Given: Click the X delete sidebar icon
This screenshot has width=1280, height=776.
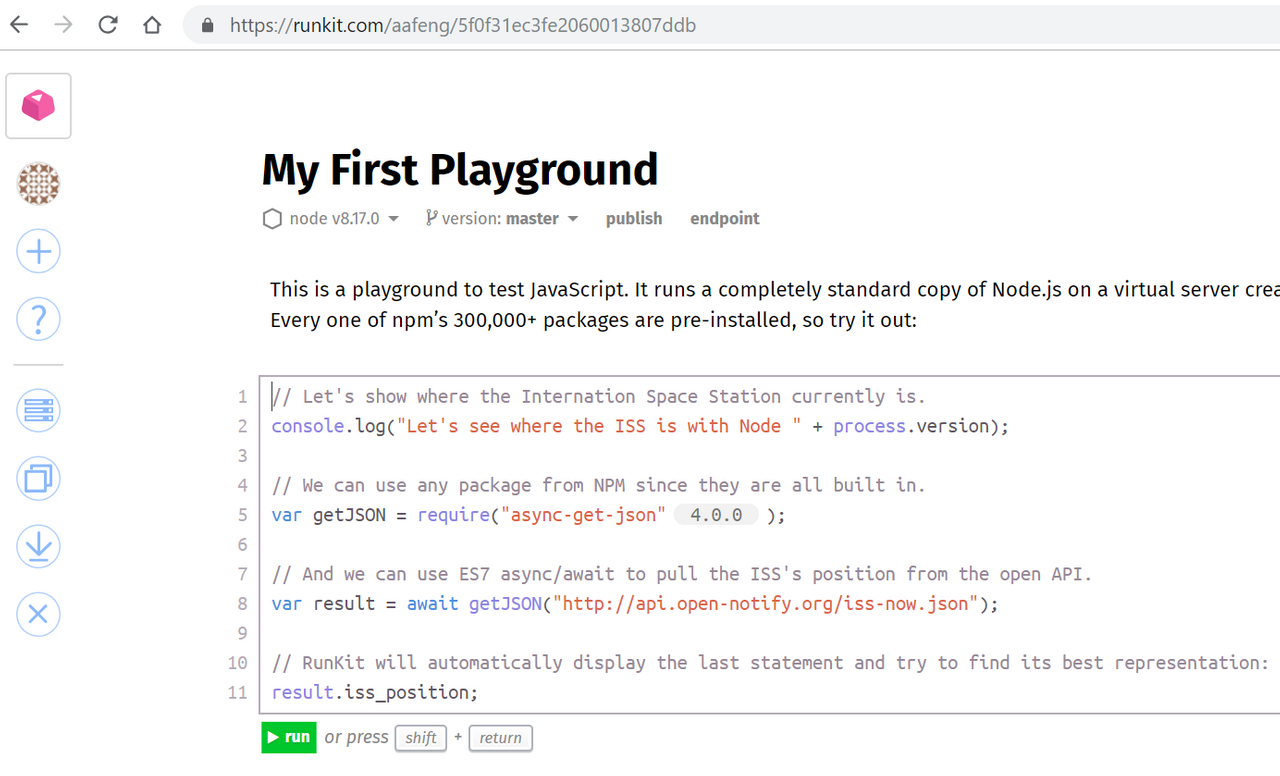Looking at the screenshot, I should tap(39, 614).
